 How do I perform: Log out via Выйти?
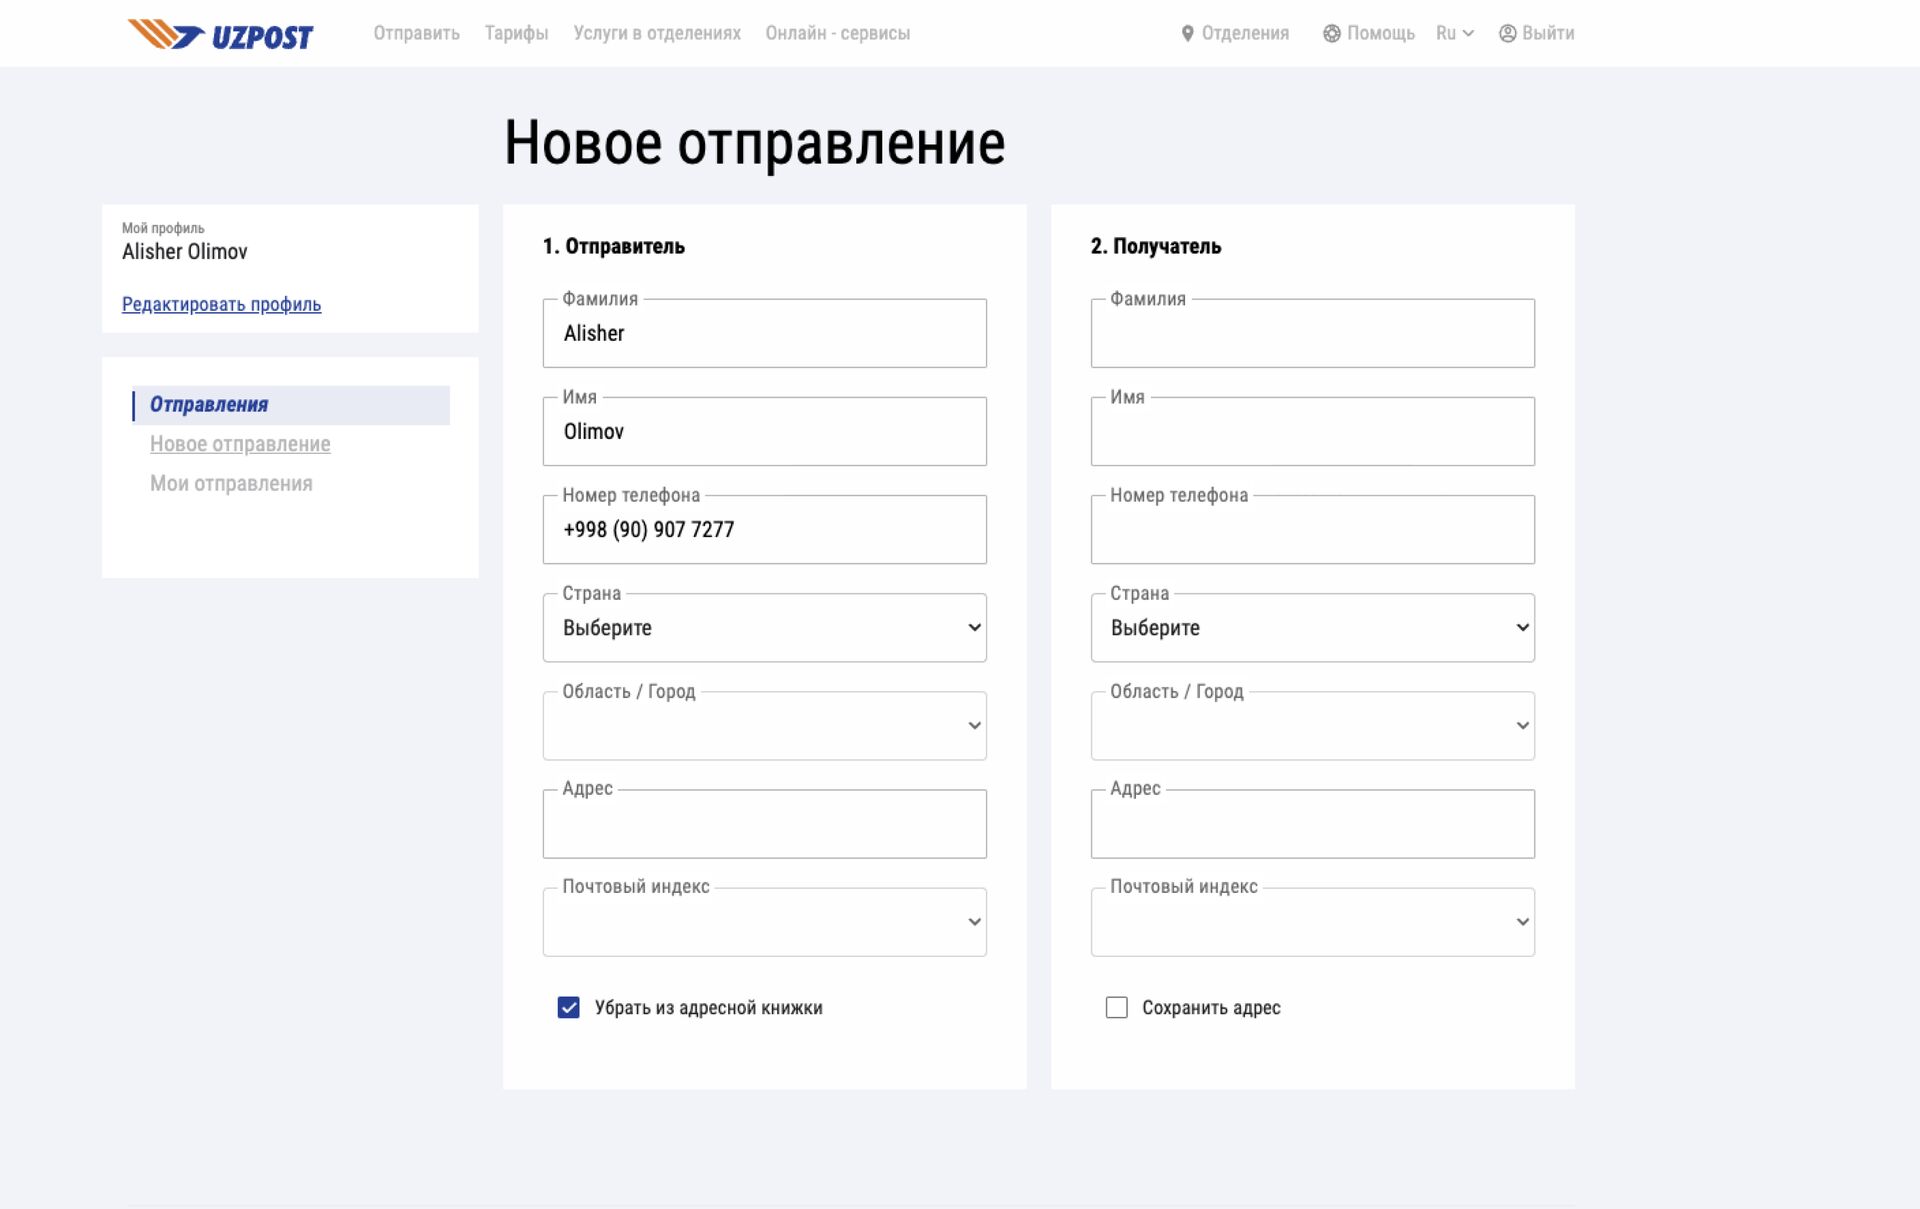(1548, 33)
